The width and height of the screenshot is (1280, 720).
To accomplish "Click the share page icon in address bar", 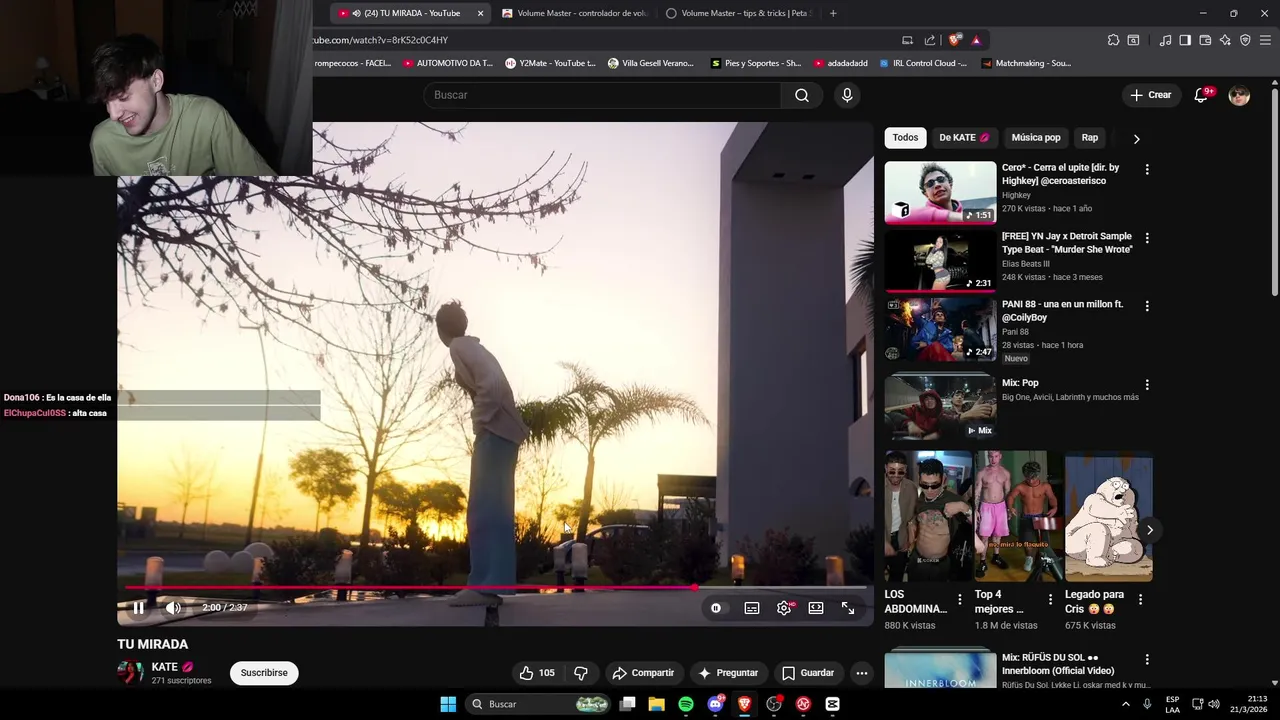I will [x=930, y=40].
